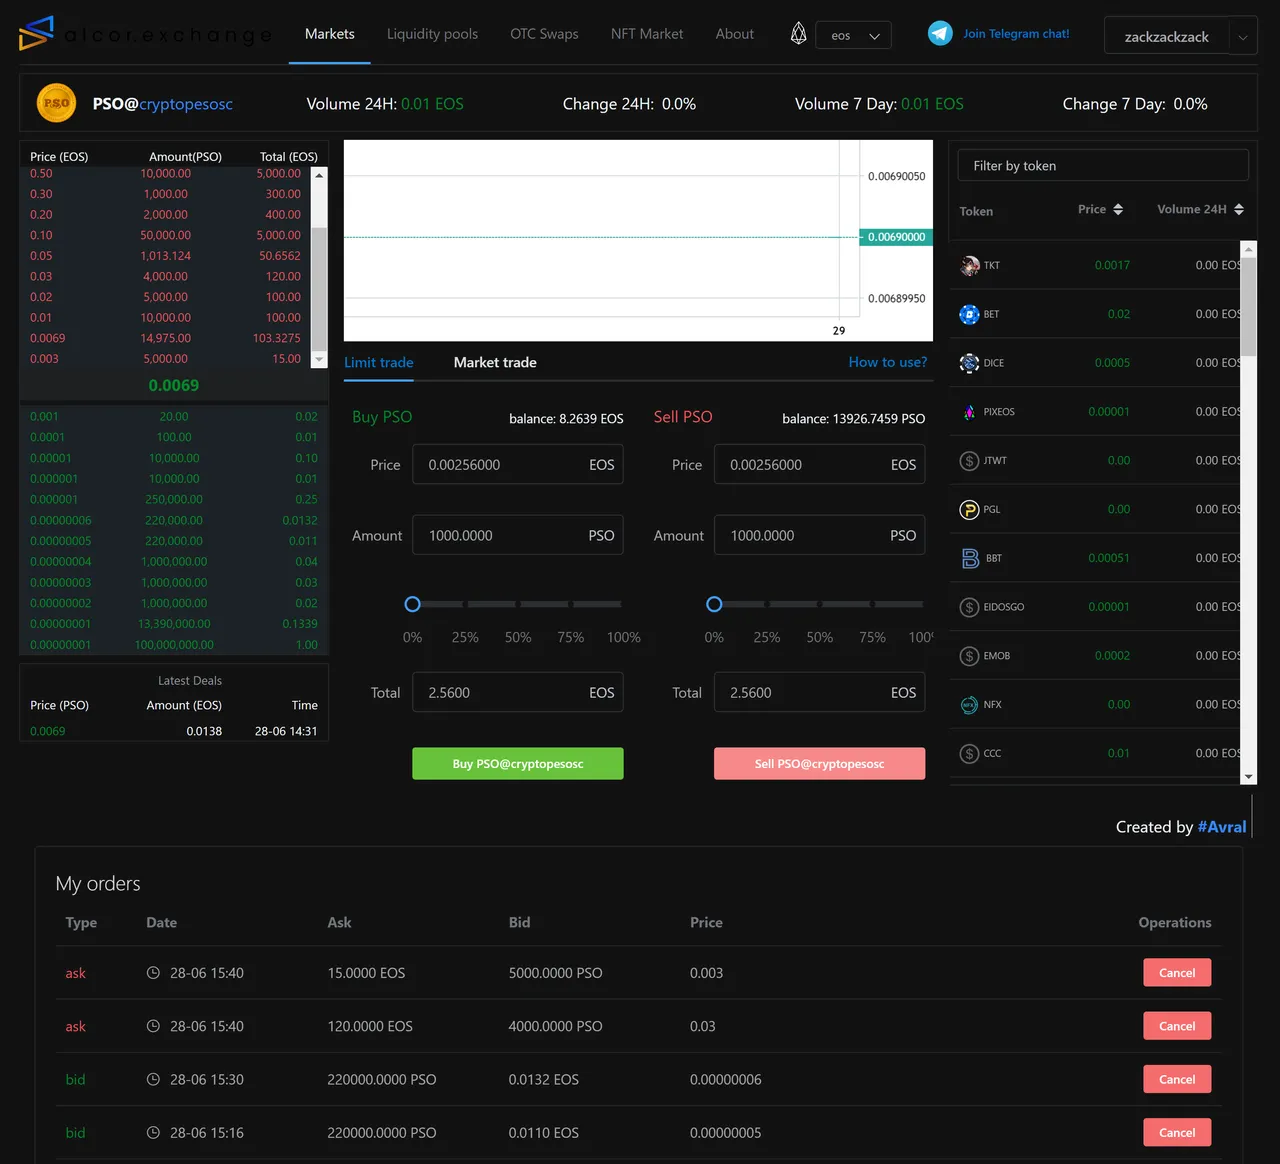Image resolution: width=1280 pixels, height=1164 pixels.
Task: Click the 0.001 buy order row
Action: point(174,417)
